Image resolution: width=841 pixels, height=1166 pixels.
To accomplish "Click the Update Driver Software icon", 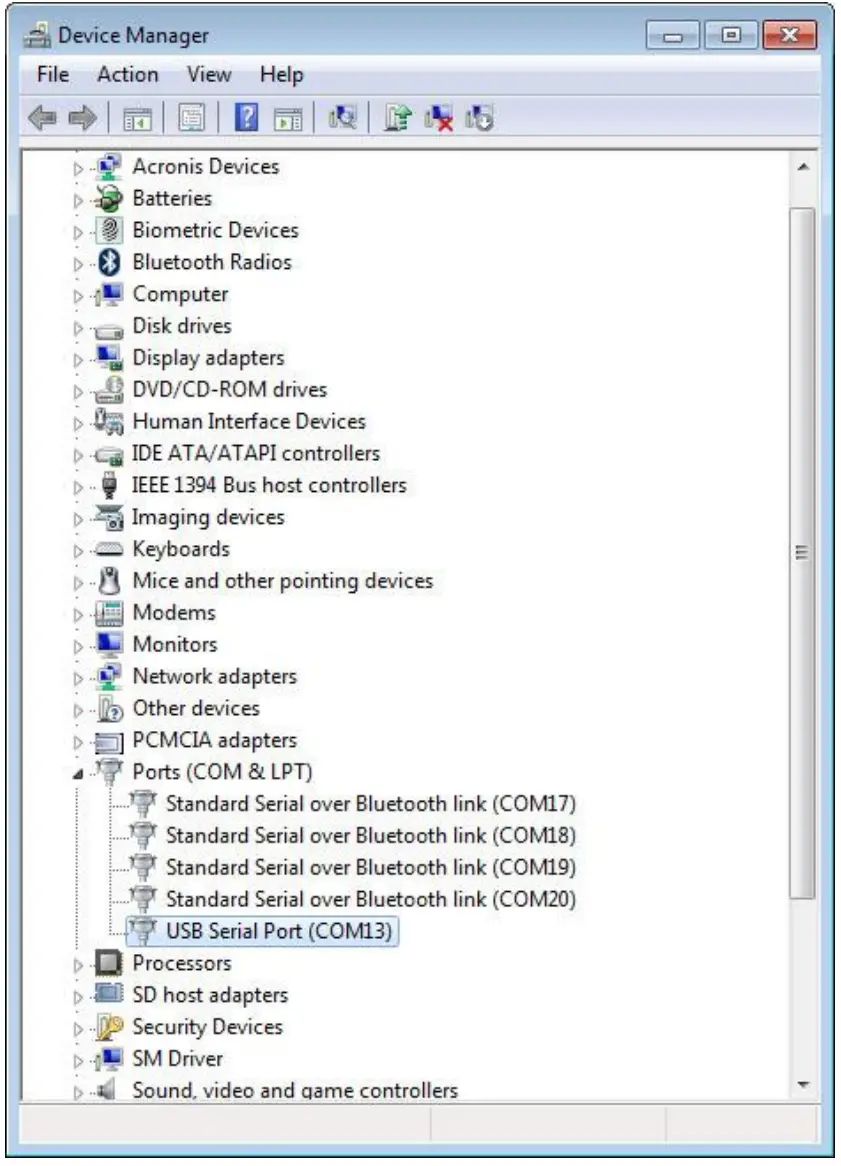I will click(x=397, y=119).
